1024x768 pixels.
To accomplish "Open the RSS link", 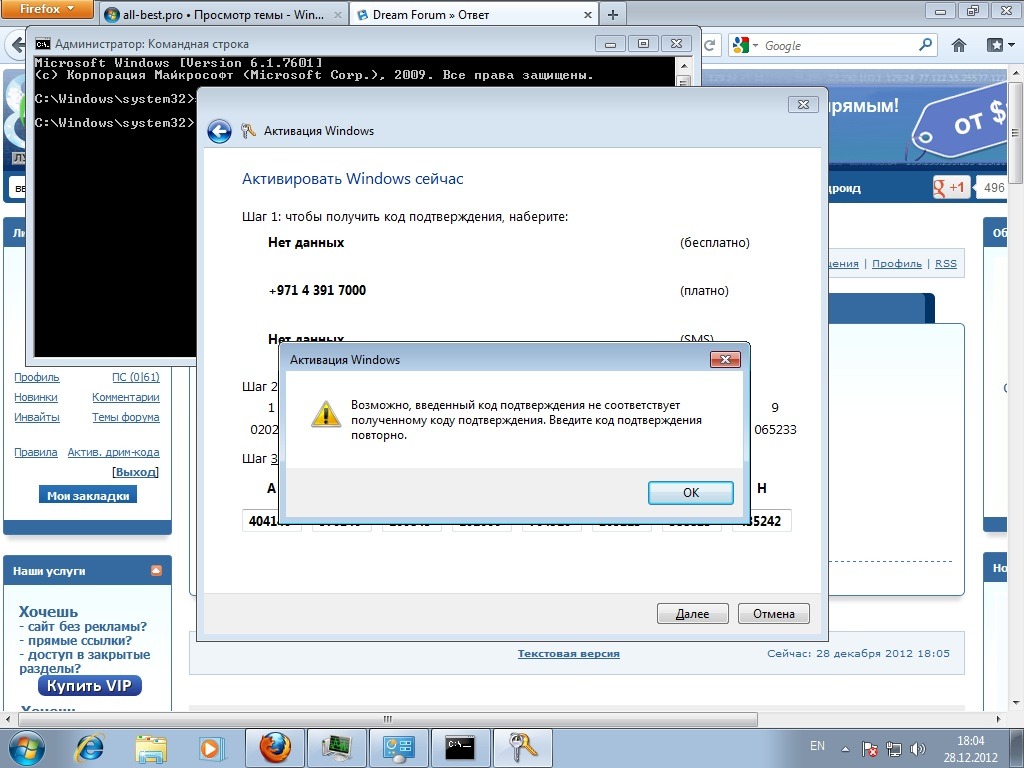I will coord(946,263).
